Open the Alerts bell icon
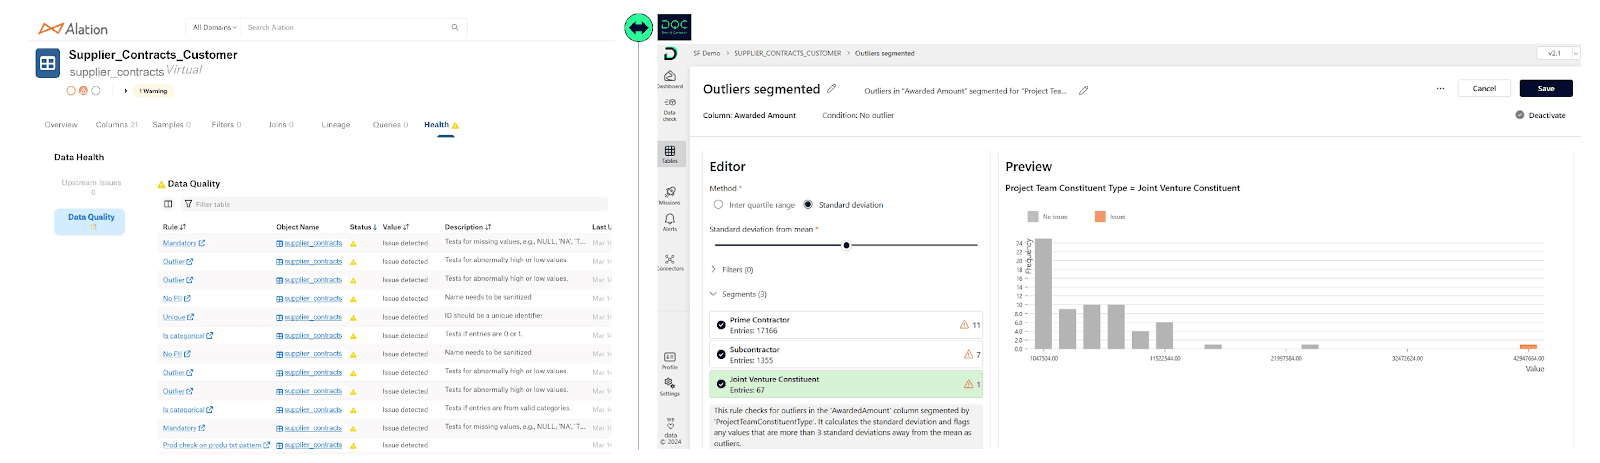 click(x=669, y=220)
